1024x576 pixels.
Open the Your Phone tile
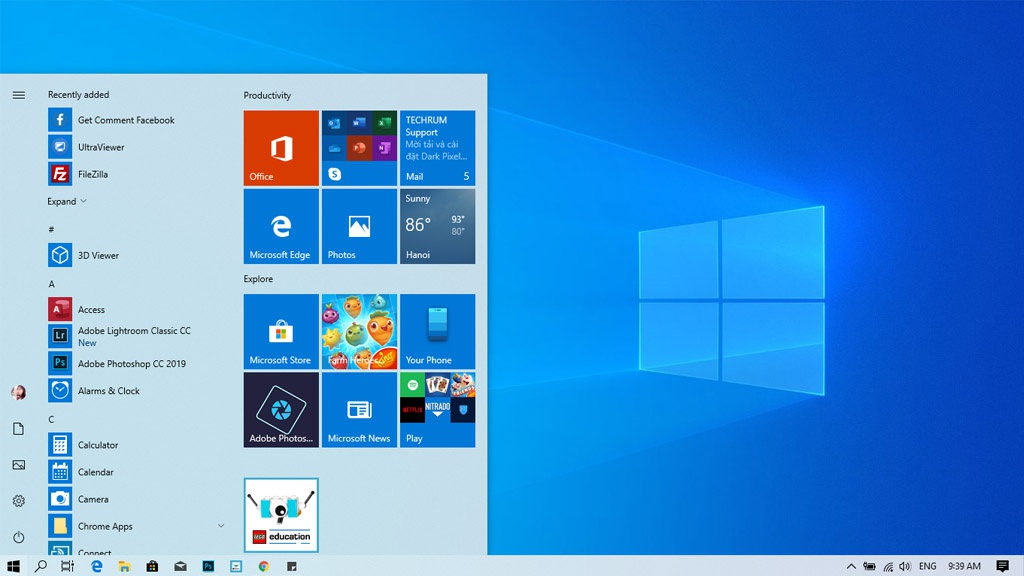[438, 332]
